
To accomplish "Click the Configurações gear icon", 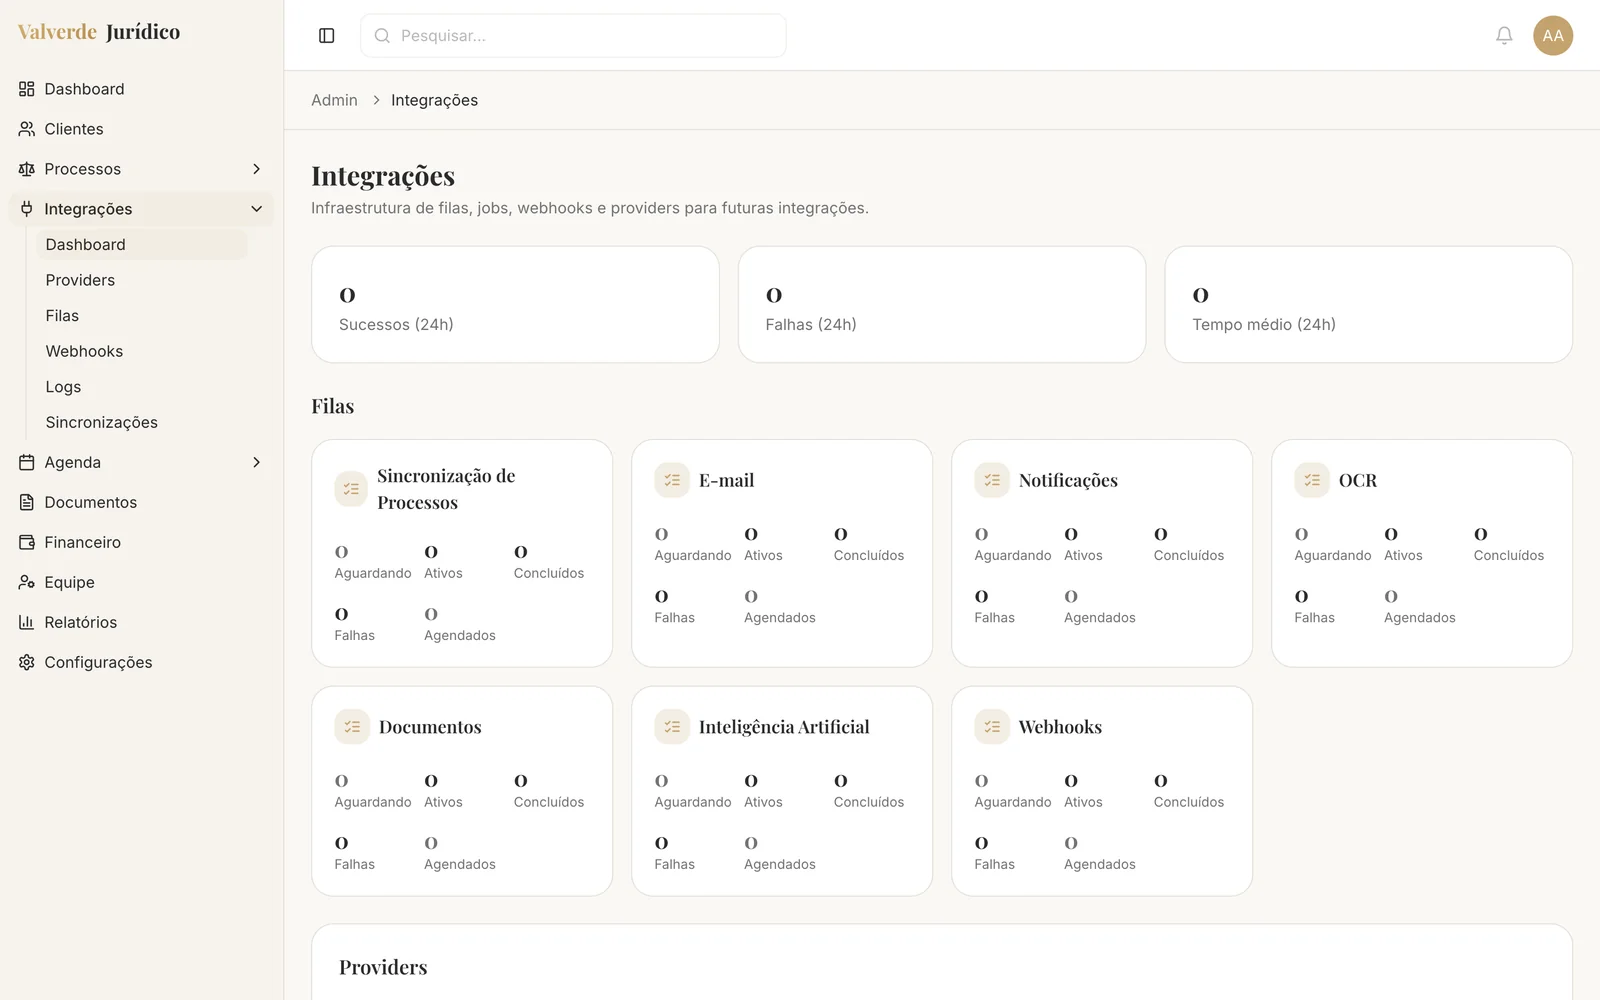I will (x=27, y=662).
